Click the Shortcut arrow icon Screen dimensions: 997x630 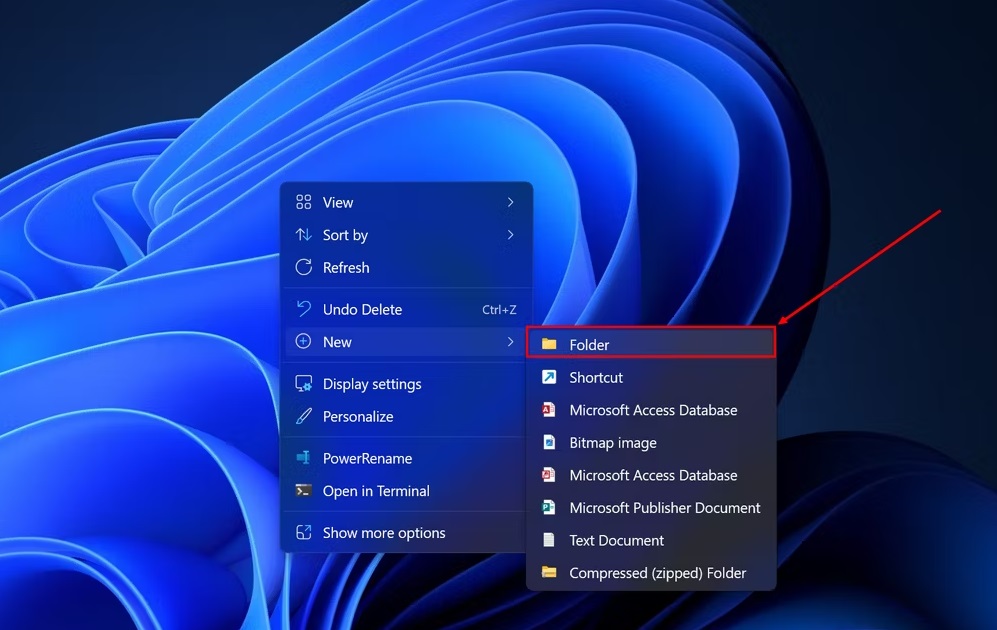(x=549, y=377)
